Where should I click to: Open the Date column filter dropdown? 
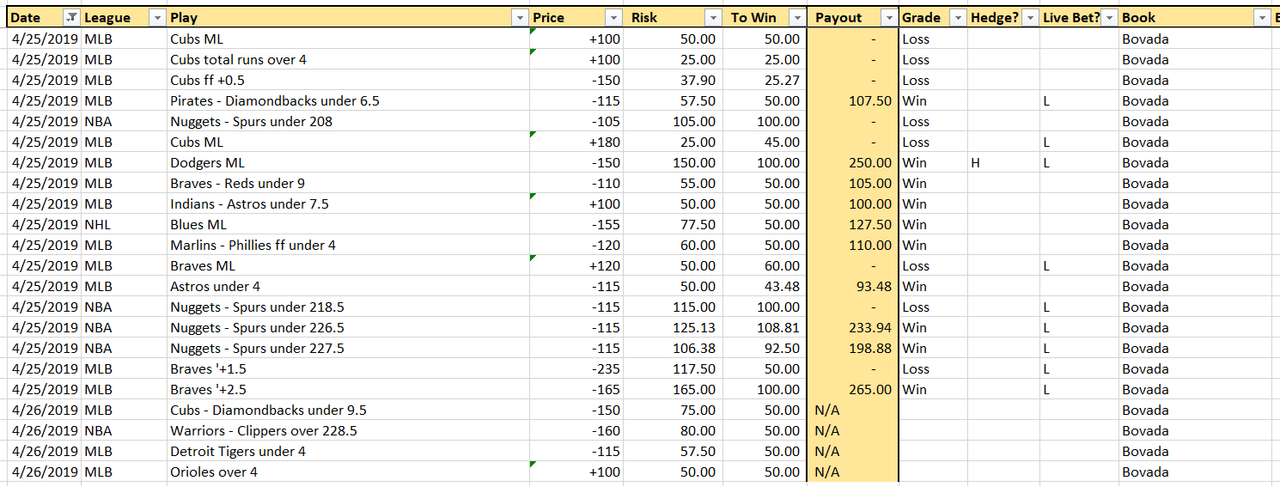tap(71, 18)
